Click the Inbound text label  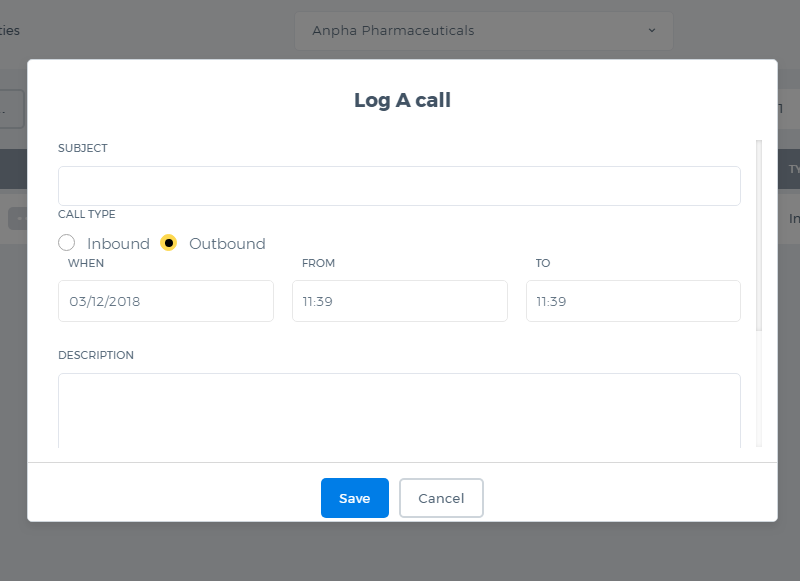pos(118,244)
